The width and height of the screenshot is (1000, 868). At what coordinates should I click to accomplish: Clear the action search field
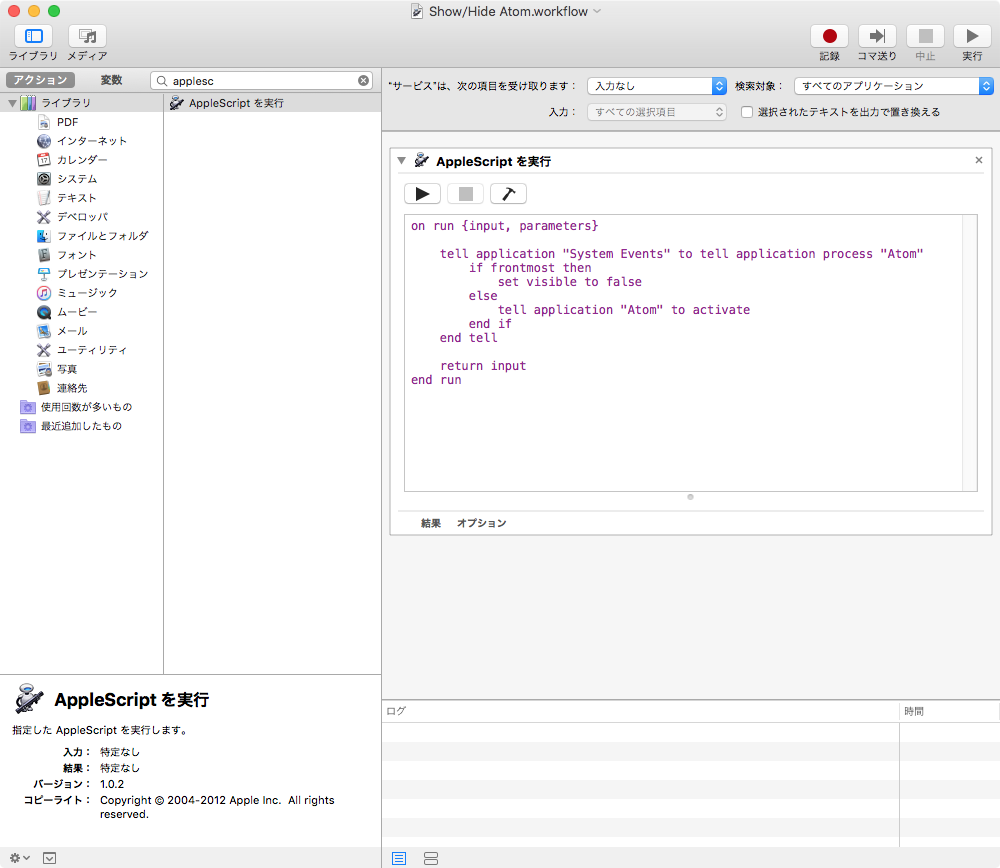[x=363, y=80]
